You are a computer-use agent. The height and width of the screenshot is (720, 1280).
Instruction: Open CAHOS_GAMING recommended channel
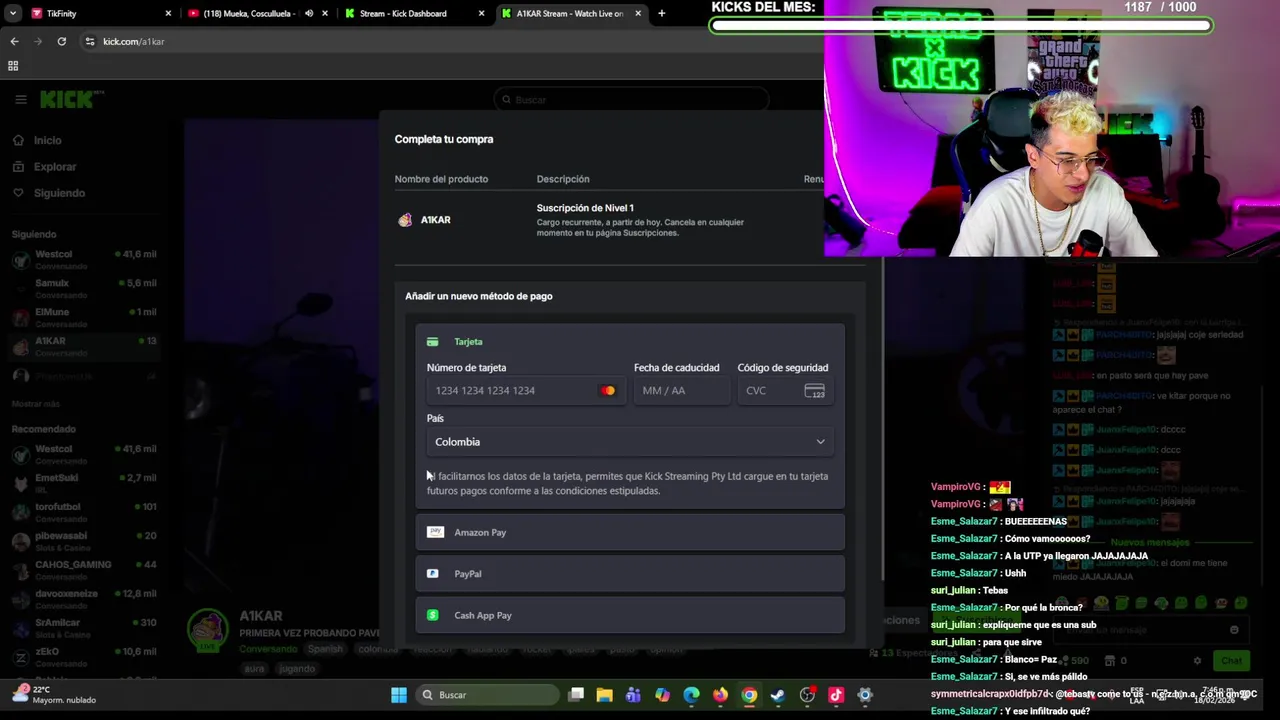84,570
